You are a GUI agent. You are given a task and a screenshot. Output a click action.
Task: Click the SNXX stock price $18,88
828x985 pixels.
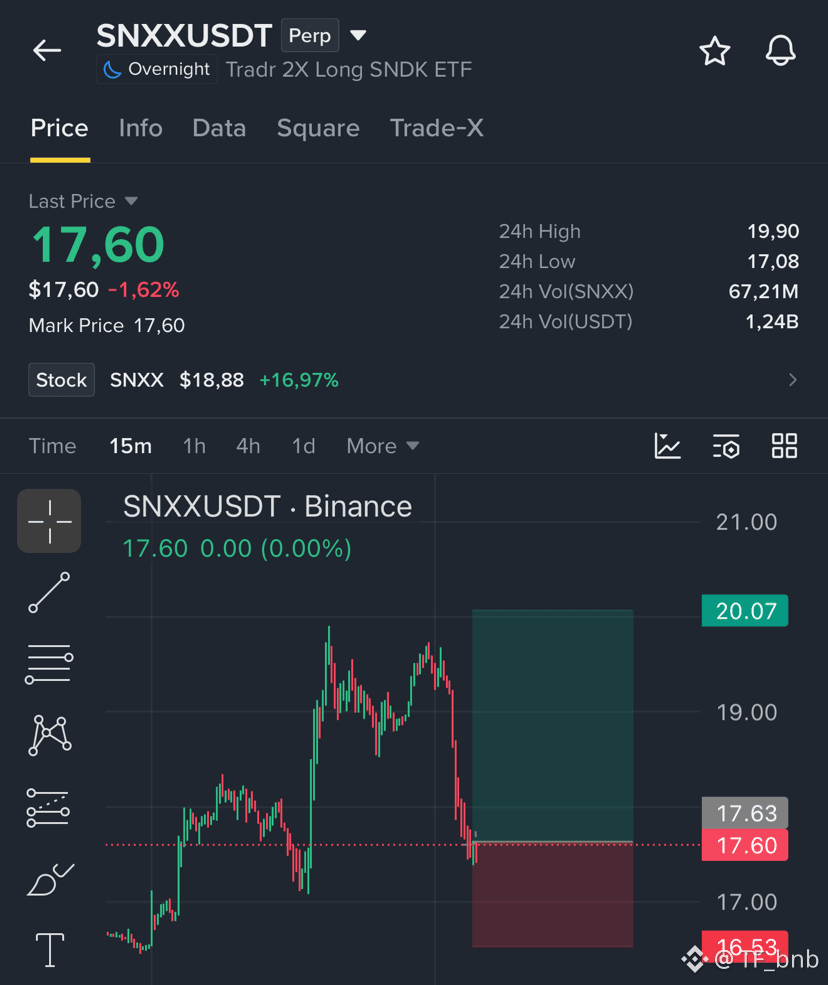click(x=212, y=379)
